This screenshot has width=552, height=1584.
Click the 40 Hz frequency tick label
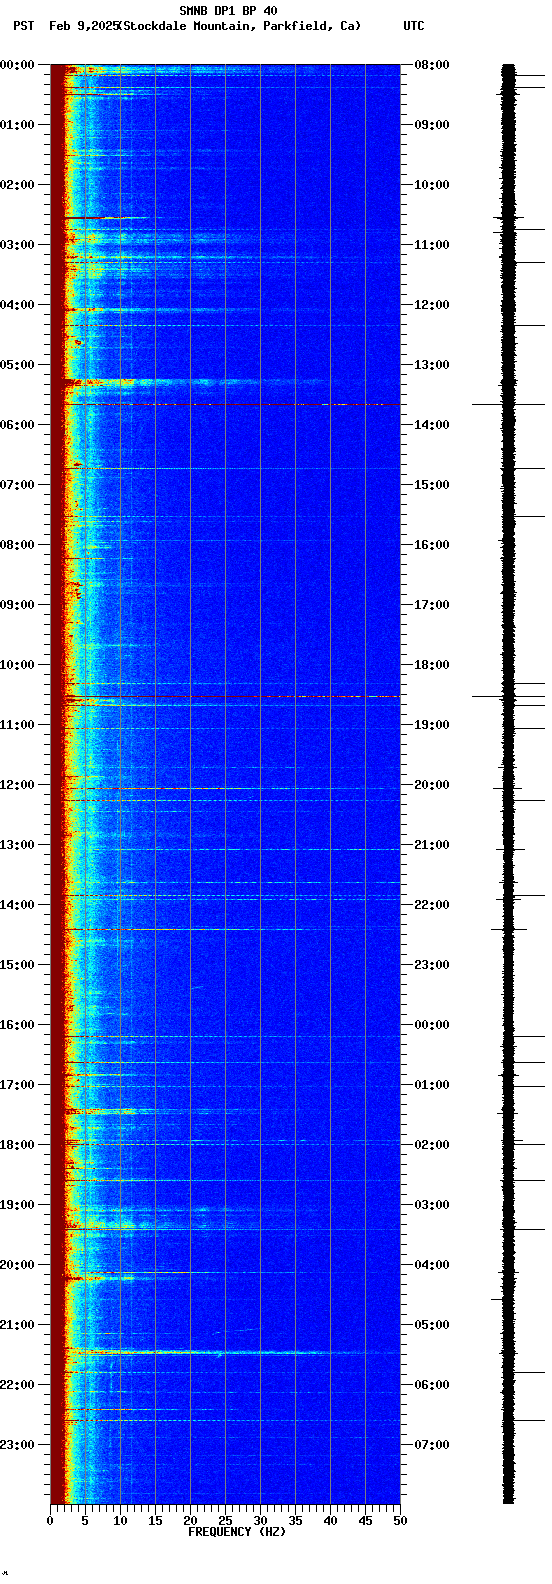[330, 1521]
